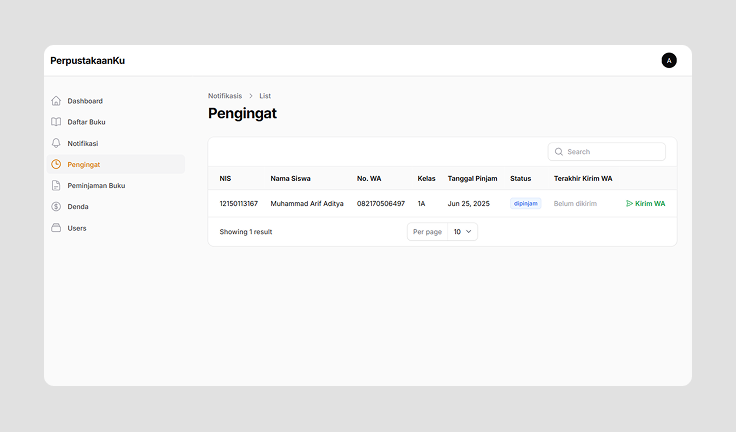The image size is (736, 432).
Task: Click the dipinjam status badge
Action: [526, 203]
